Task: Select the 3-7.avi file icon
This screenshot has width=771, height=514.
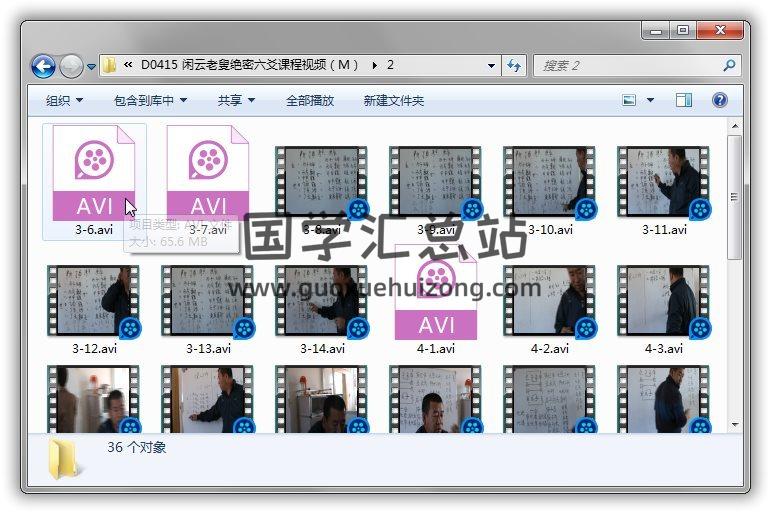Action: (207, 172)
